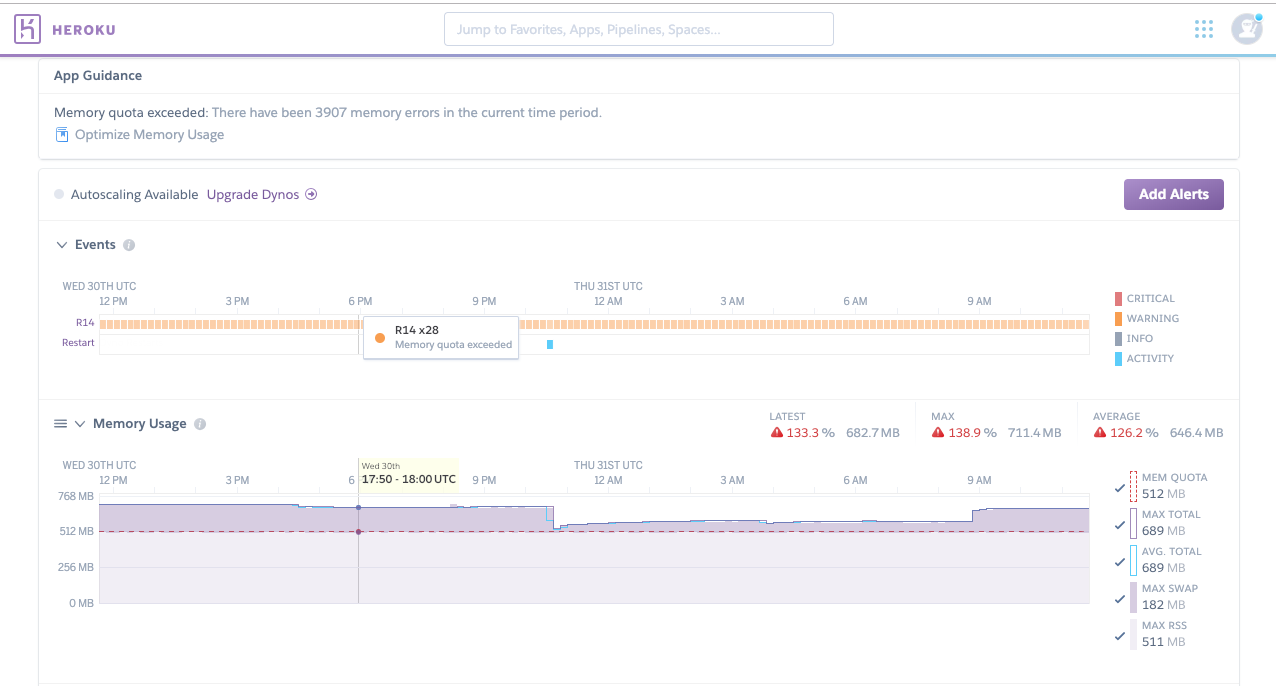Click the 0 MB y-axis label
Image resolution: width=1276 pixels, height=686 pixels.
(81, 603)
